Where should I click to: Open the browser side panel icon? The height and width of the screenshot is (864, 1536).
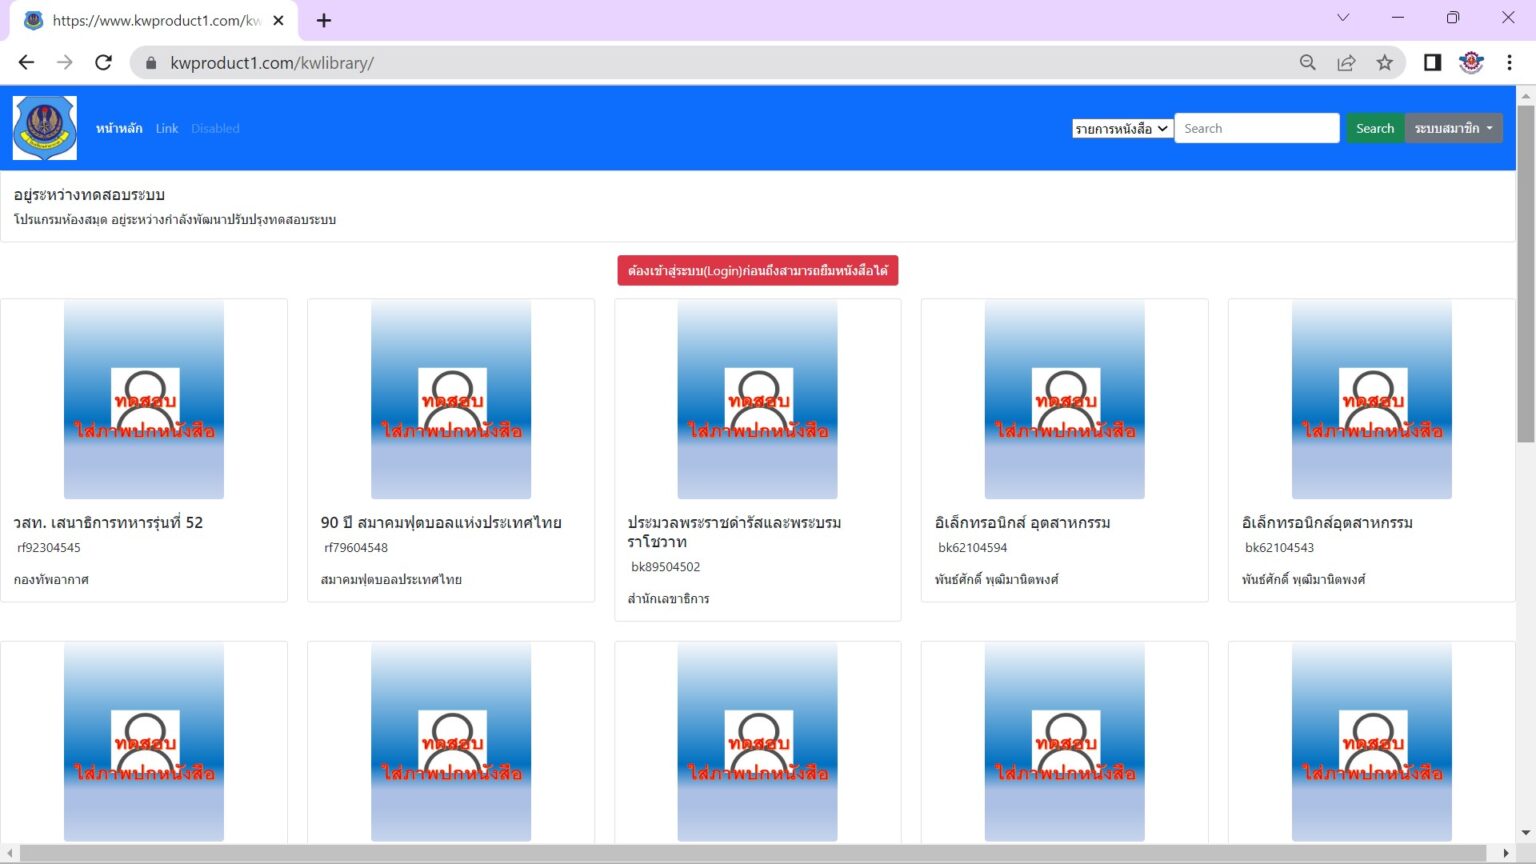click(1431, 62)
